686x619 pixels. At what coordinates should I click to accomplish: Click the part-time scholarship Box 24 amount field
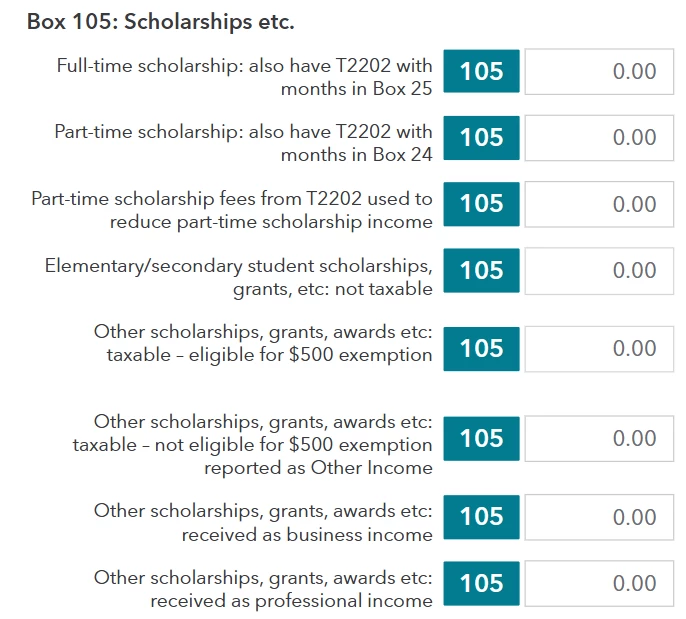(599, 137)
